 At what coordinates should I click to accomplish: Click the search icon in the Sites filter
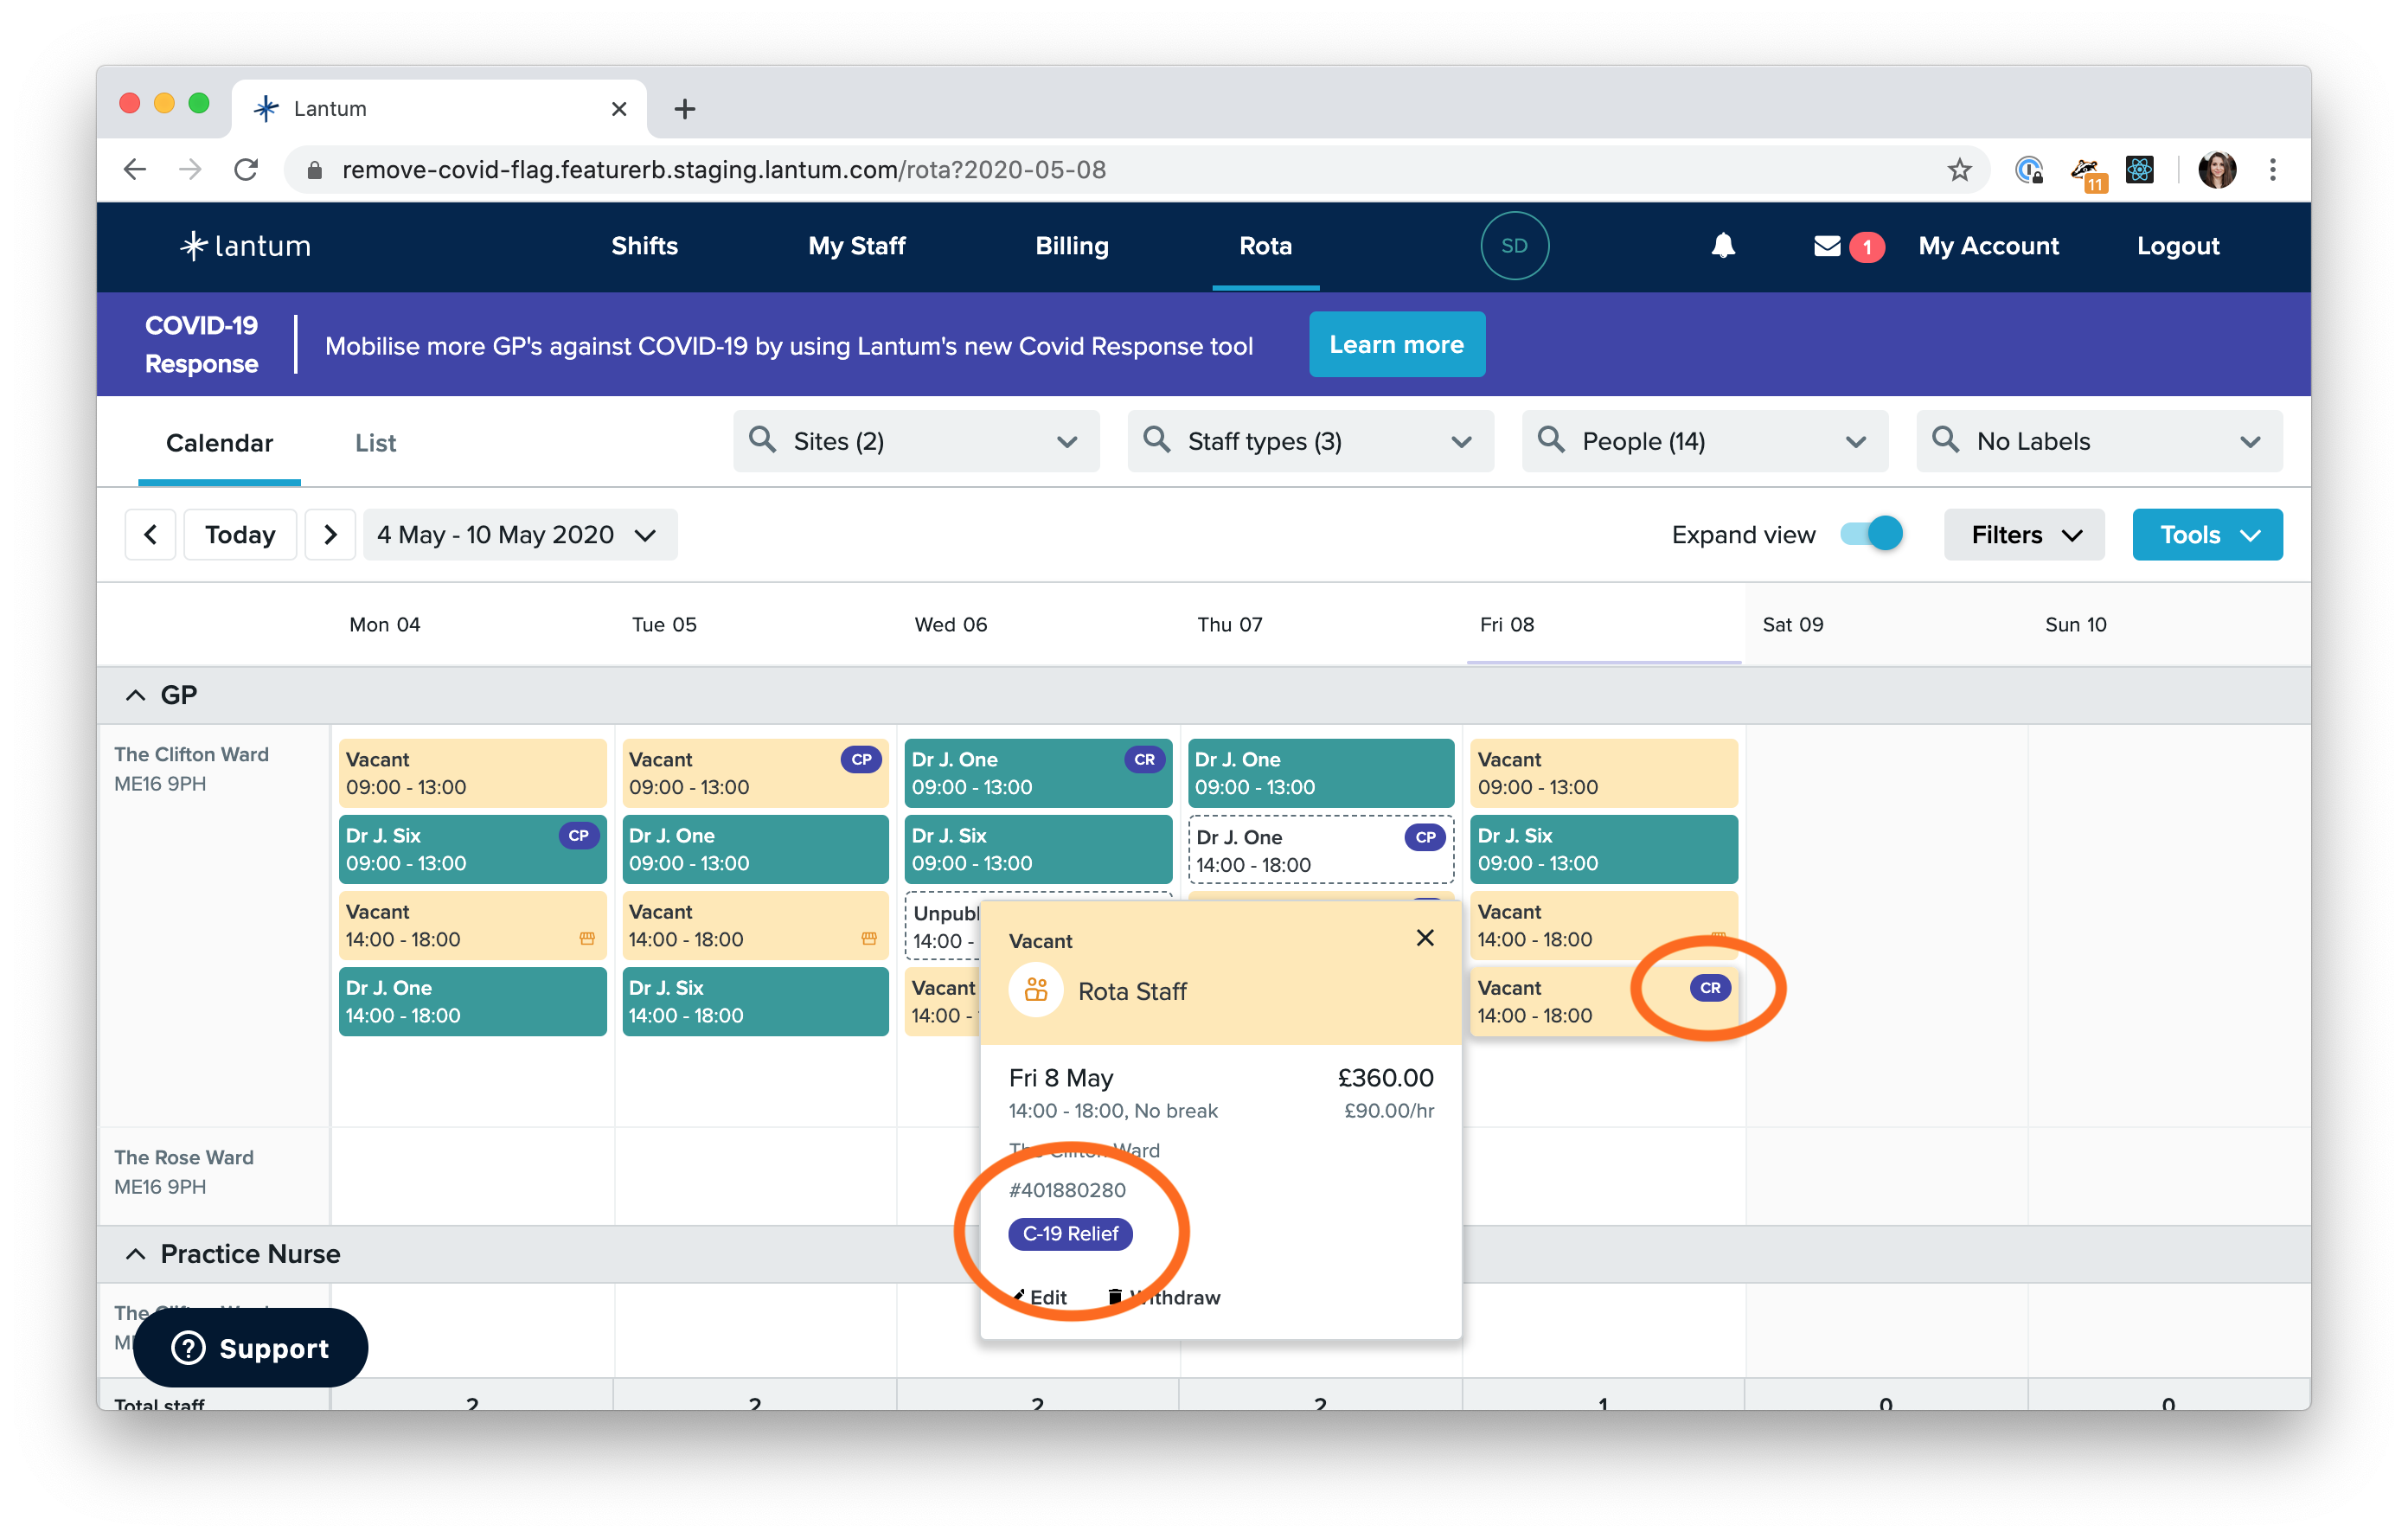coord(762,440)
